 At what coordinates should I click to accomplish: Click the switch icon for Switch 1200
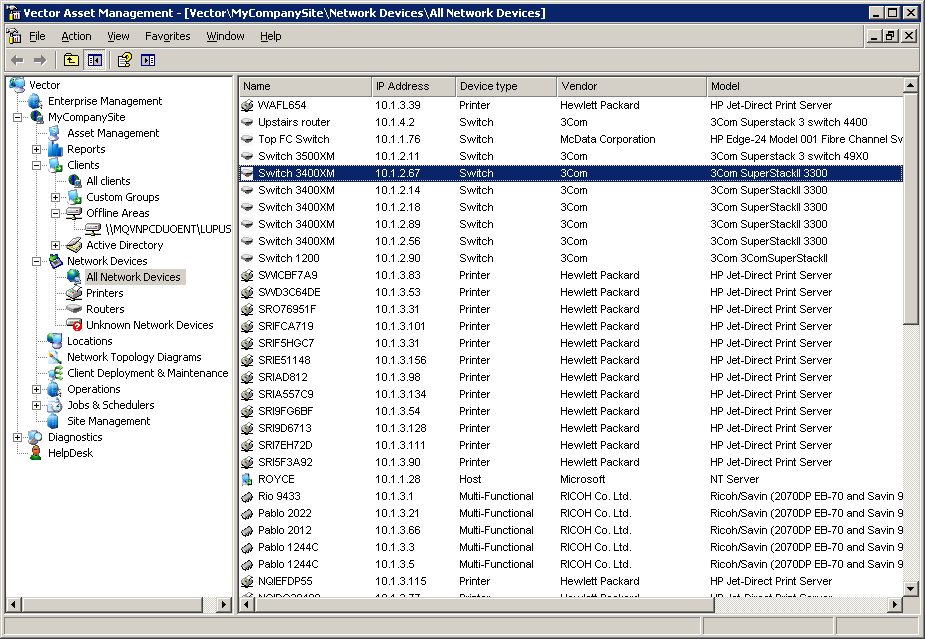pos(247,258)
